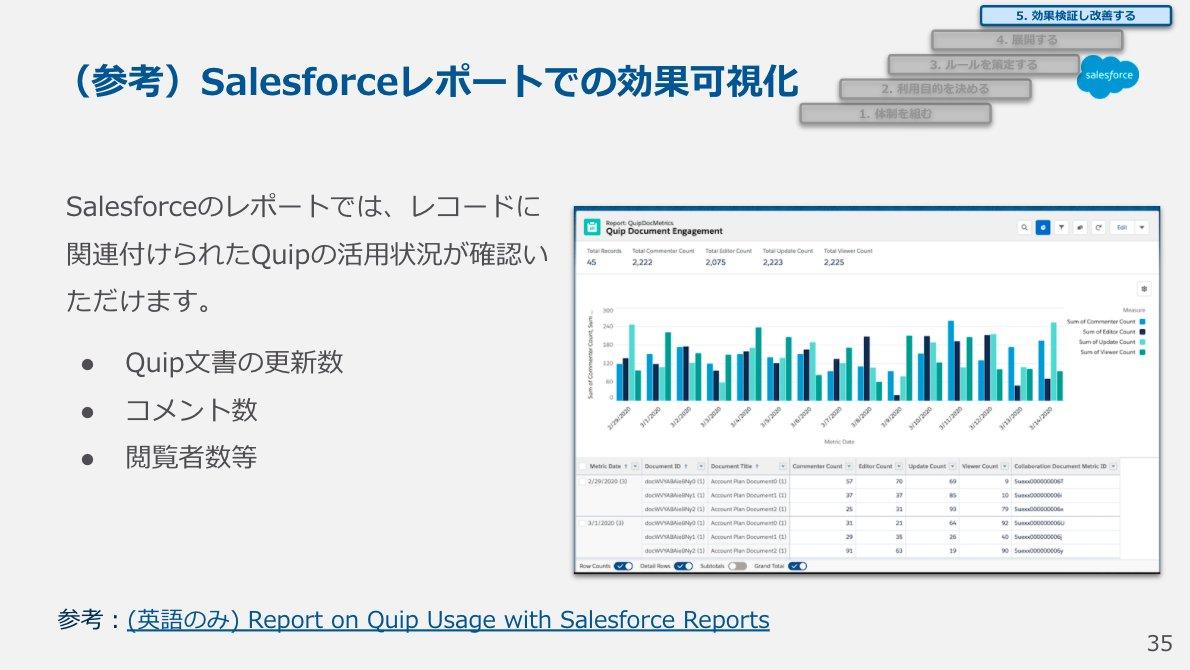Click Total Records value 45
The width and height of the screenshot is (1190, 670).
point(591,262)
